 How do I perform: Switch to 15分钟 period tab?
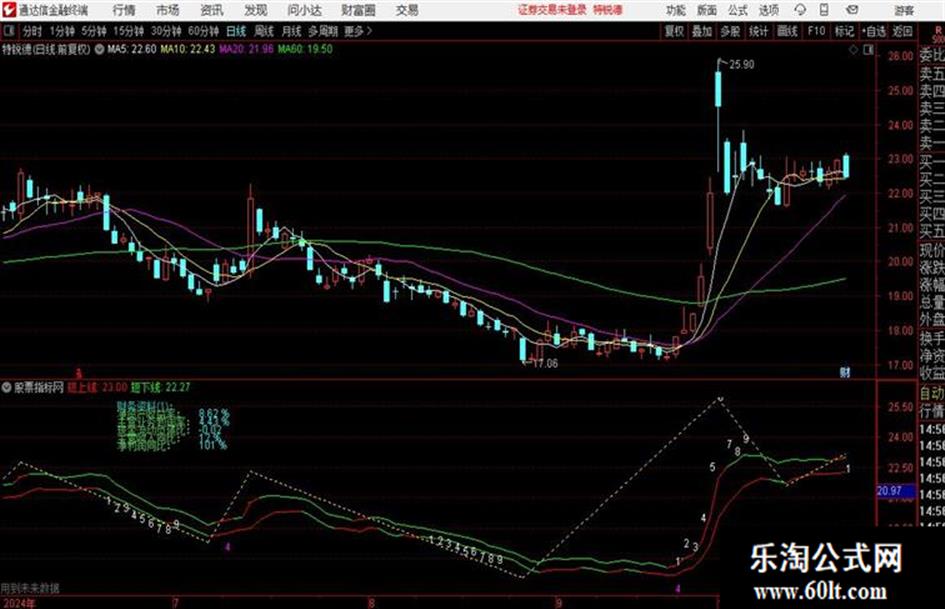click(129, 31)
